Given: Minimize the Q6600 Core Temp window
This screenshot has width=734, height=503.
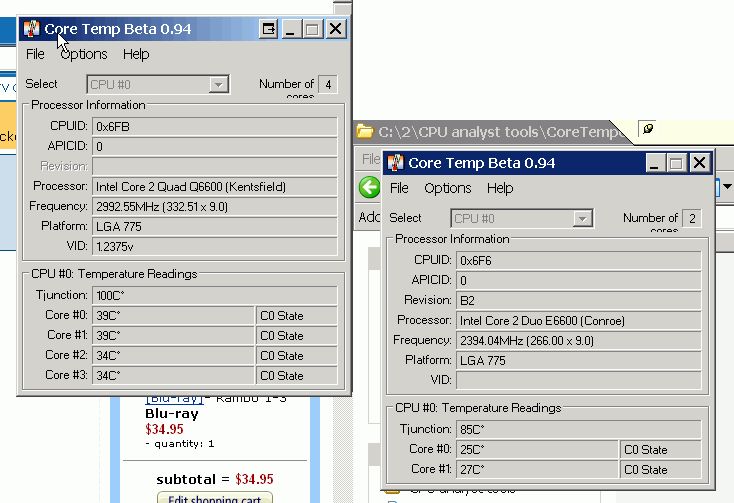Looking at the screenshot, I should (x=290, y=29).
